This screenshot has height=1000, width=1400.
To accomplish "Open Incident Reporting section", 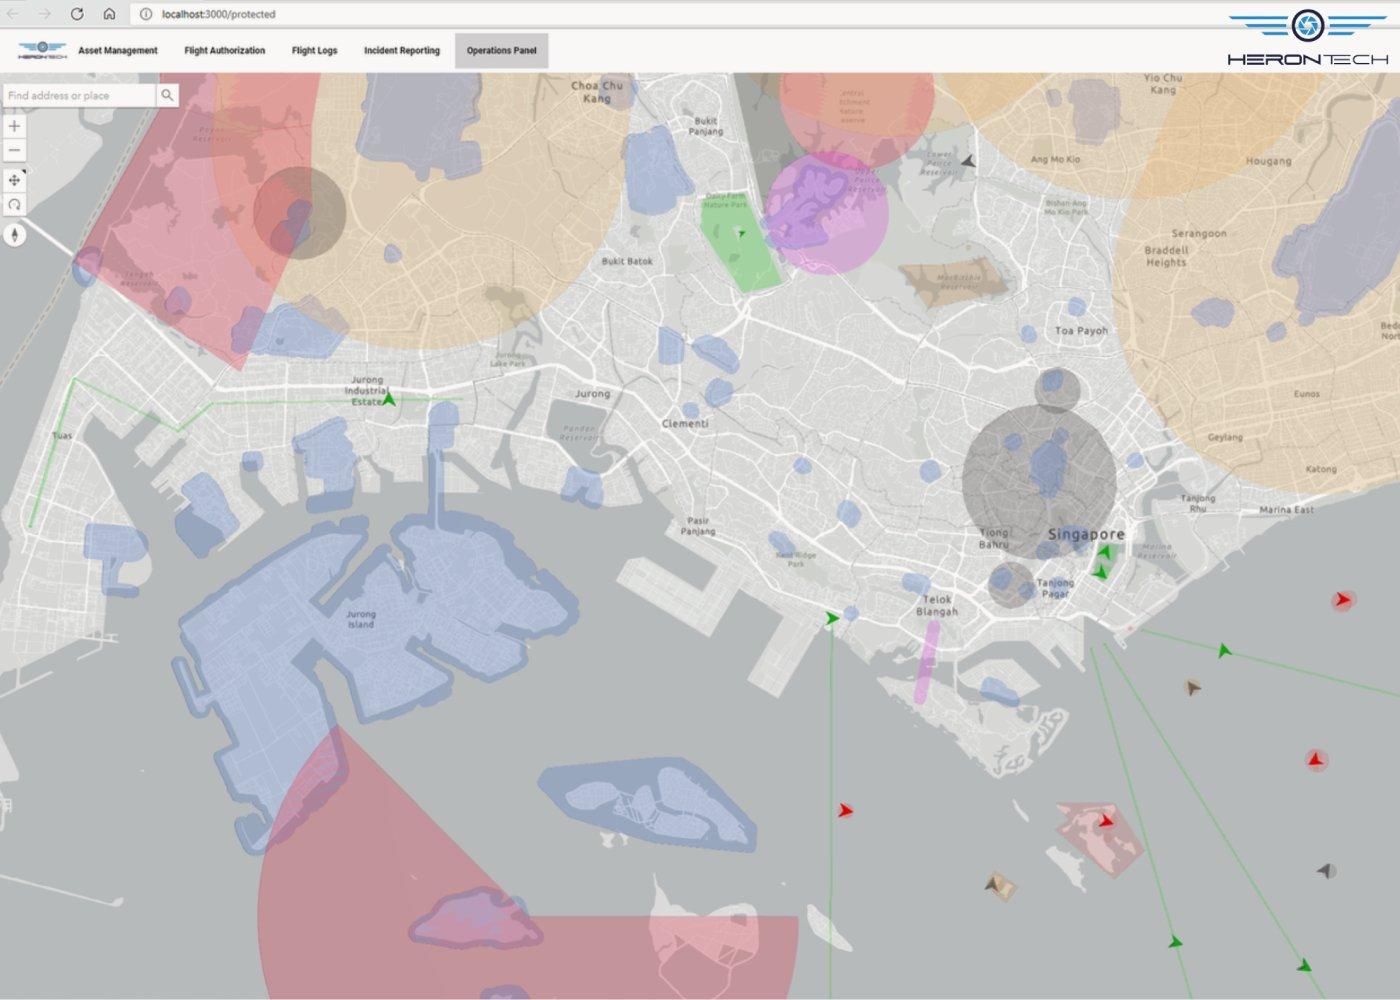I will point(402,50).
